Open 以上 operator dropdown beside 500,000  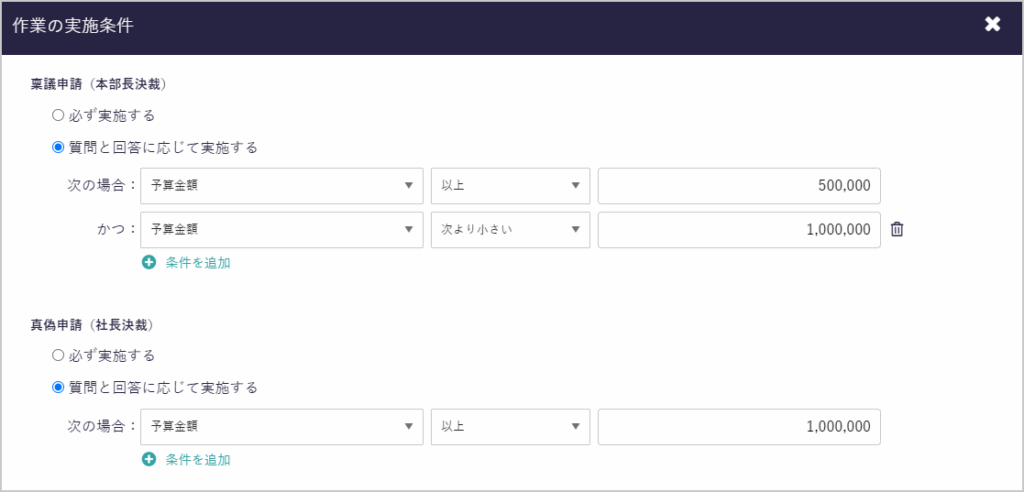pos(510,186)
